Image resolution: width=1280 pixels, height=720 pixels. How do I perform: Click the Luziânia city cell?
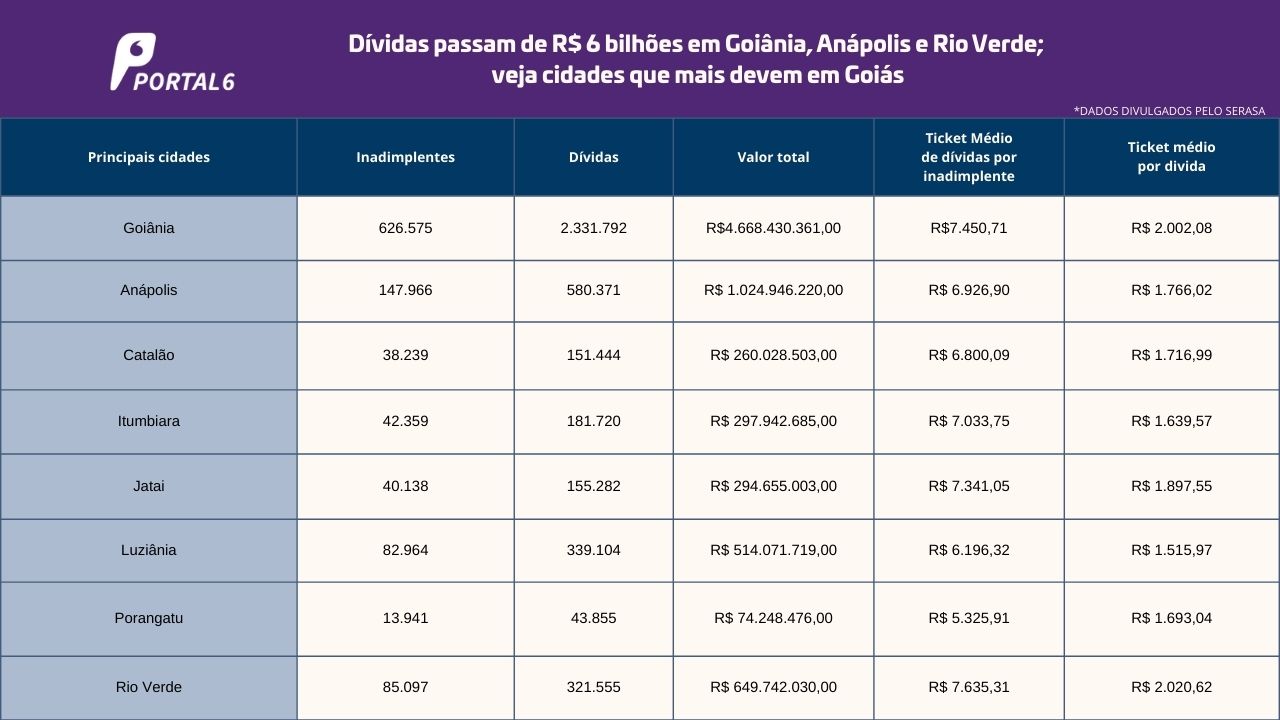[149, 550]
